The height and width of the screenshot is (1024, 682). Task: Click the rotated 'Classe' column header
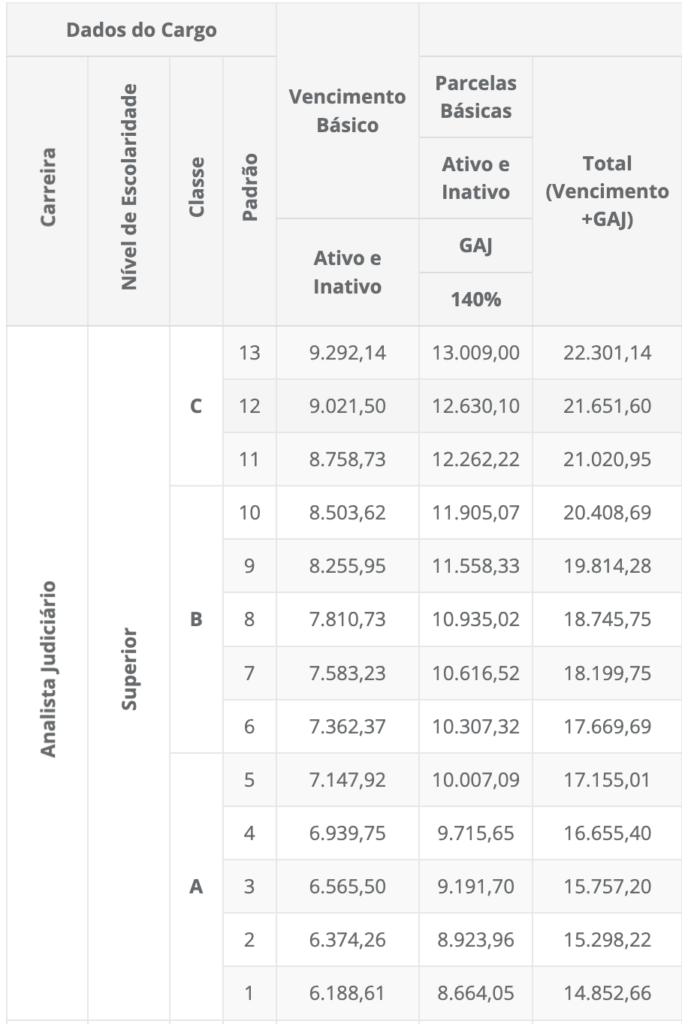click(x=196, y=190)
